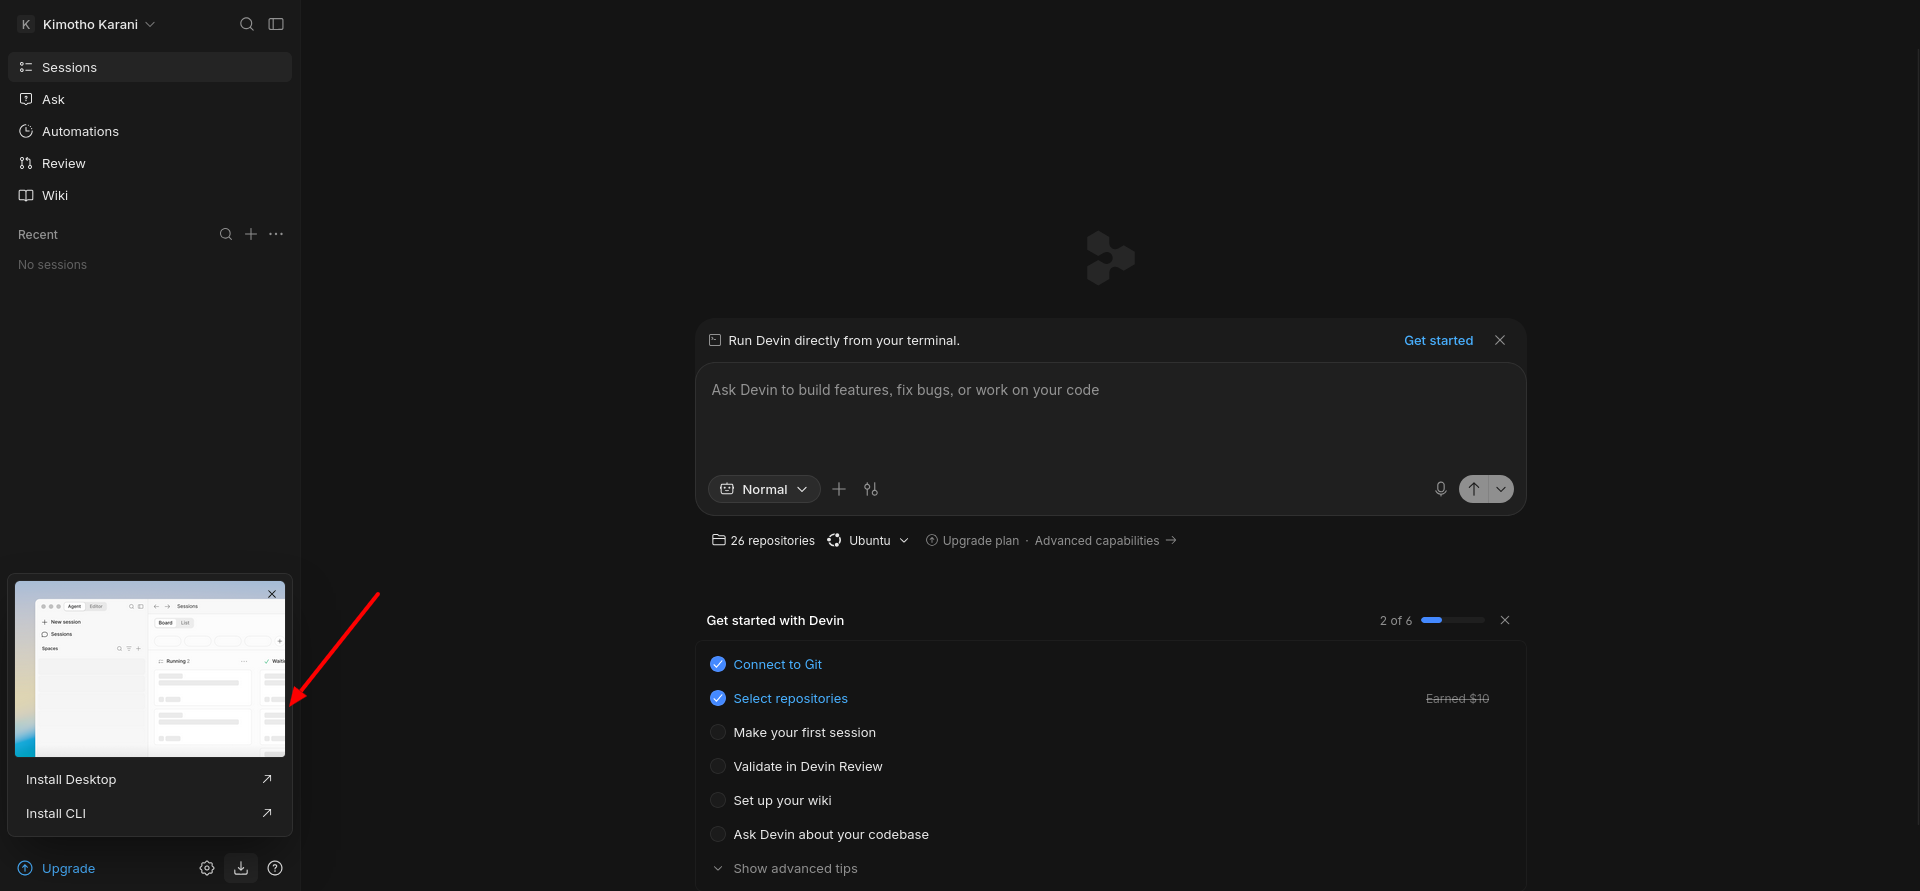
Task: Click the 2 of 6 progress bar
Action: pyautogui.click(x=1453, y=620)
